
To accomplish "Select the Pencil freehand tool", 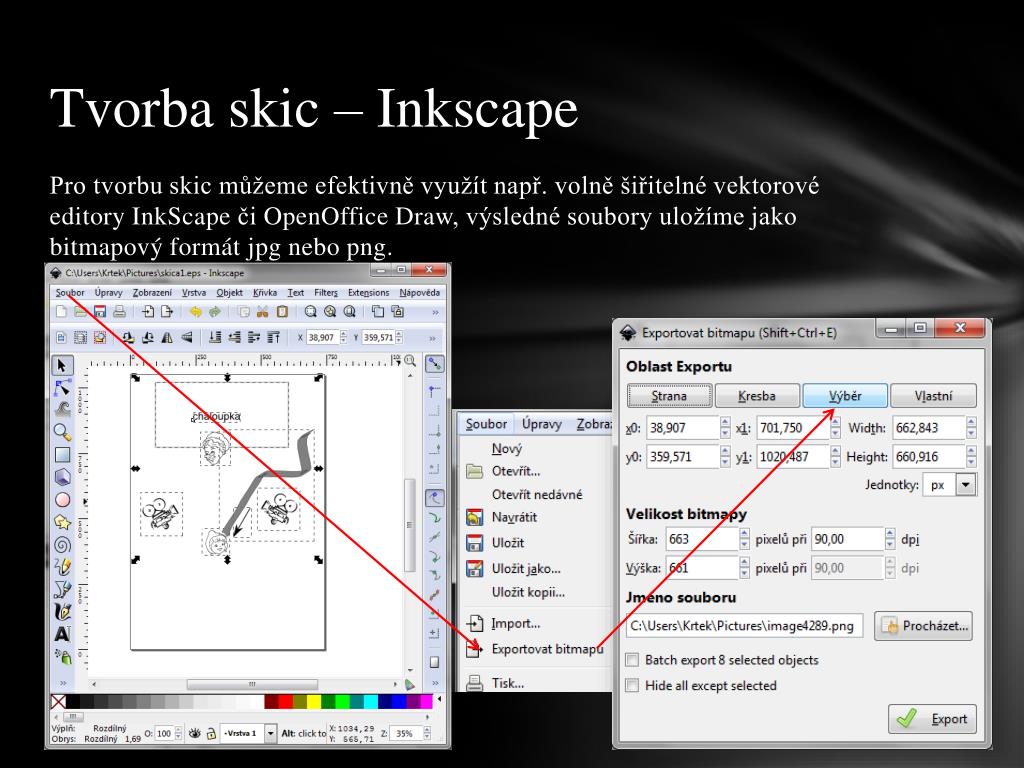I will pyautogui.click(x=62, y=566).
